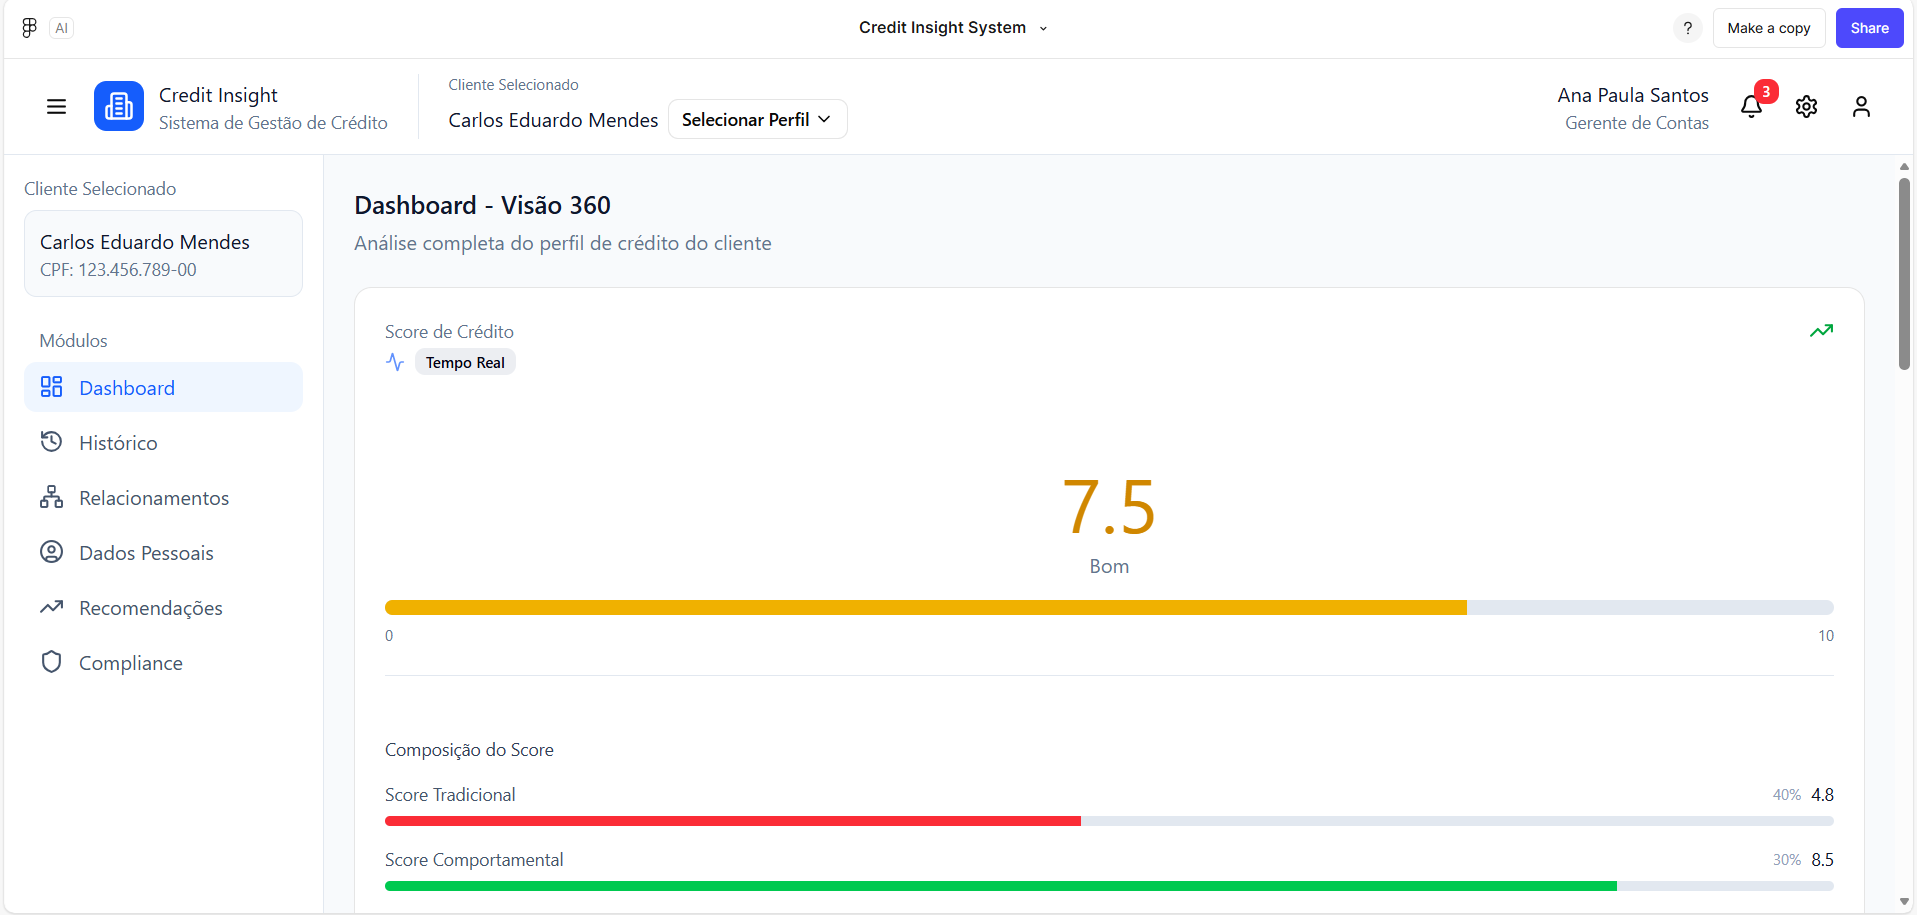Image resolution: width=1917 pixels, height=915 pixels.
Task: Click the red Score Tradicional bar
Action: point(733,821)
